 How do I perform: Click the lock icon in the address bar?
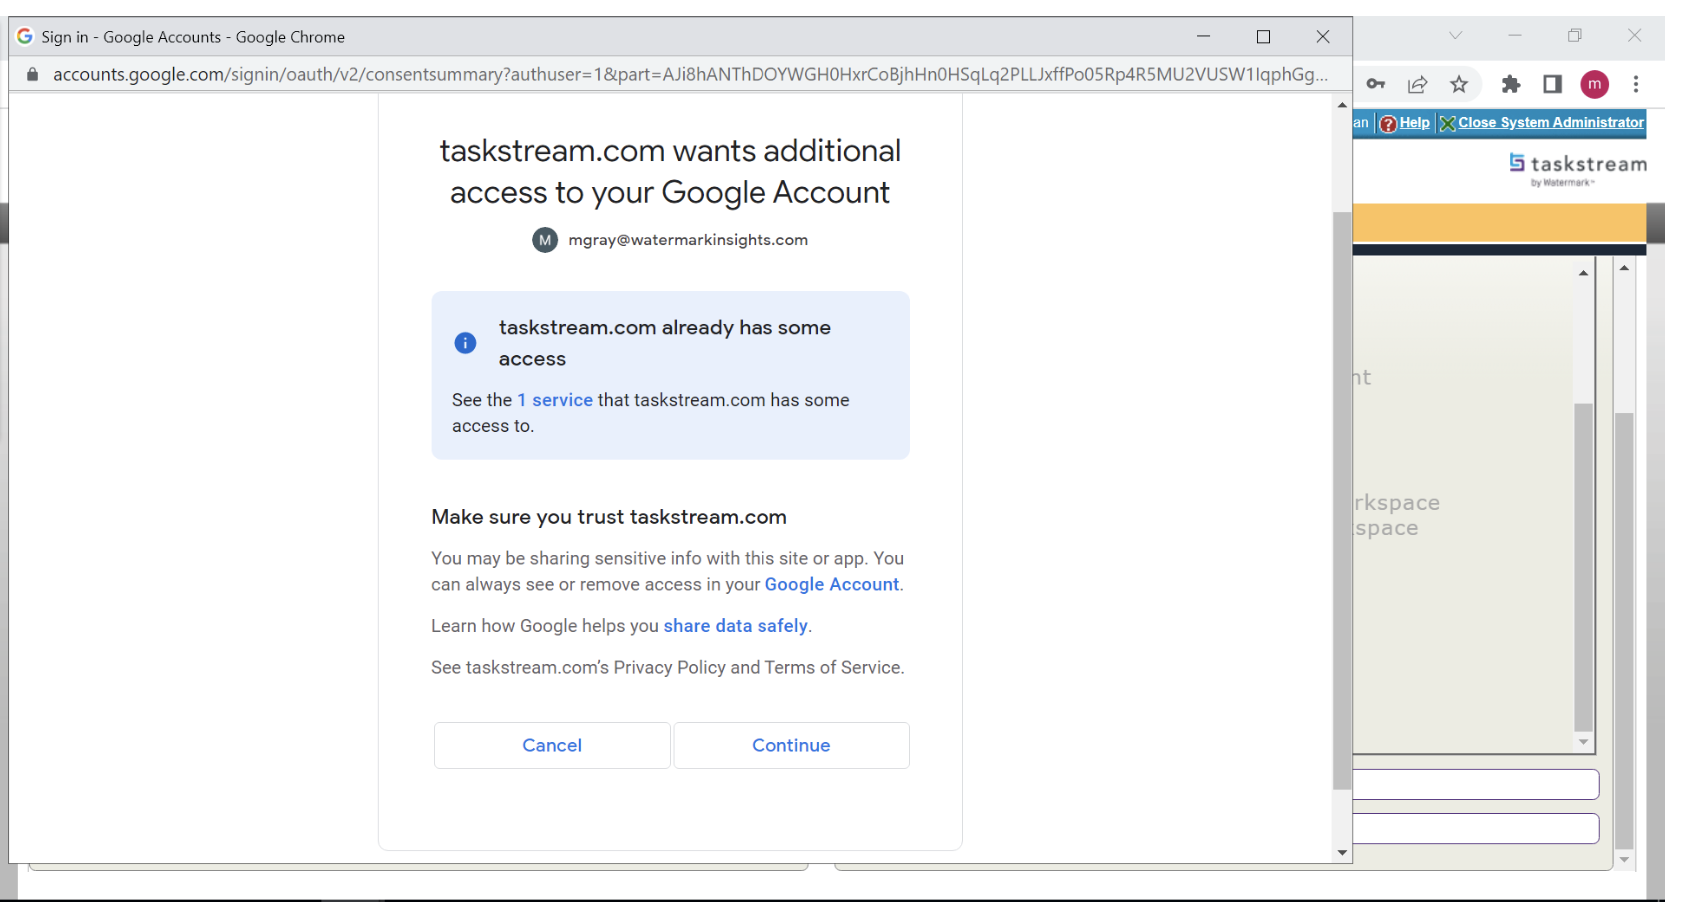click(x=32, y=74)
